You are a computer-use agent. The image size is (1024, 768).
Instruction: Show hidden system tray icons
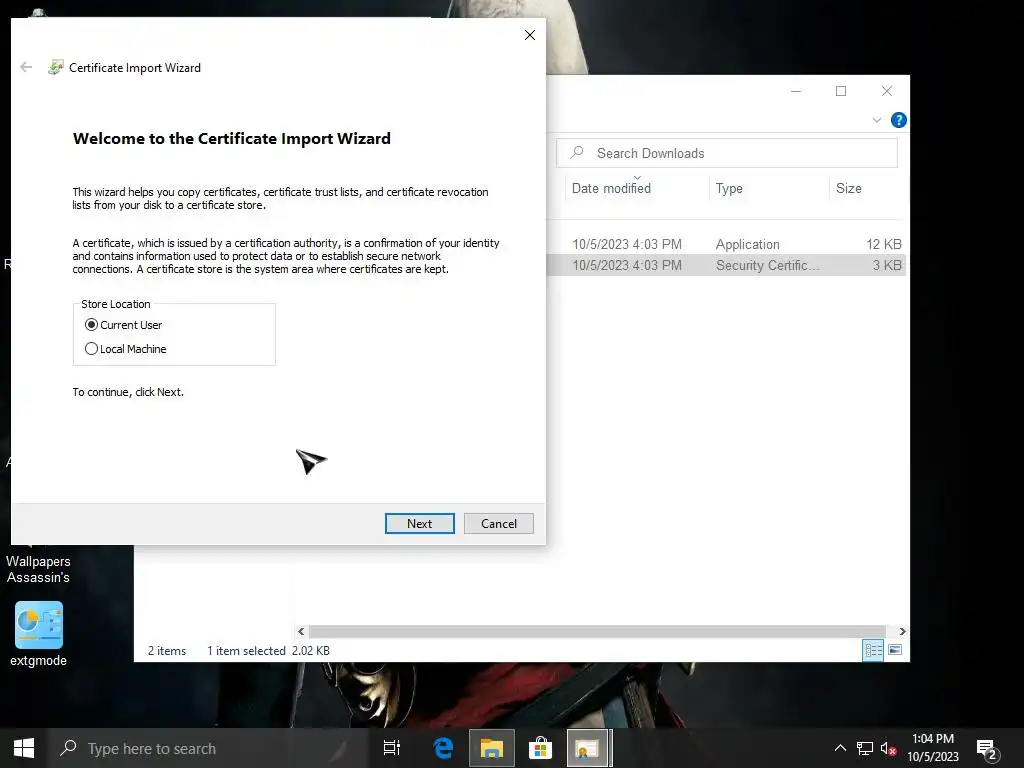coord(840,748)
